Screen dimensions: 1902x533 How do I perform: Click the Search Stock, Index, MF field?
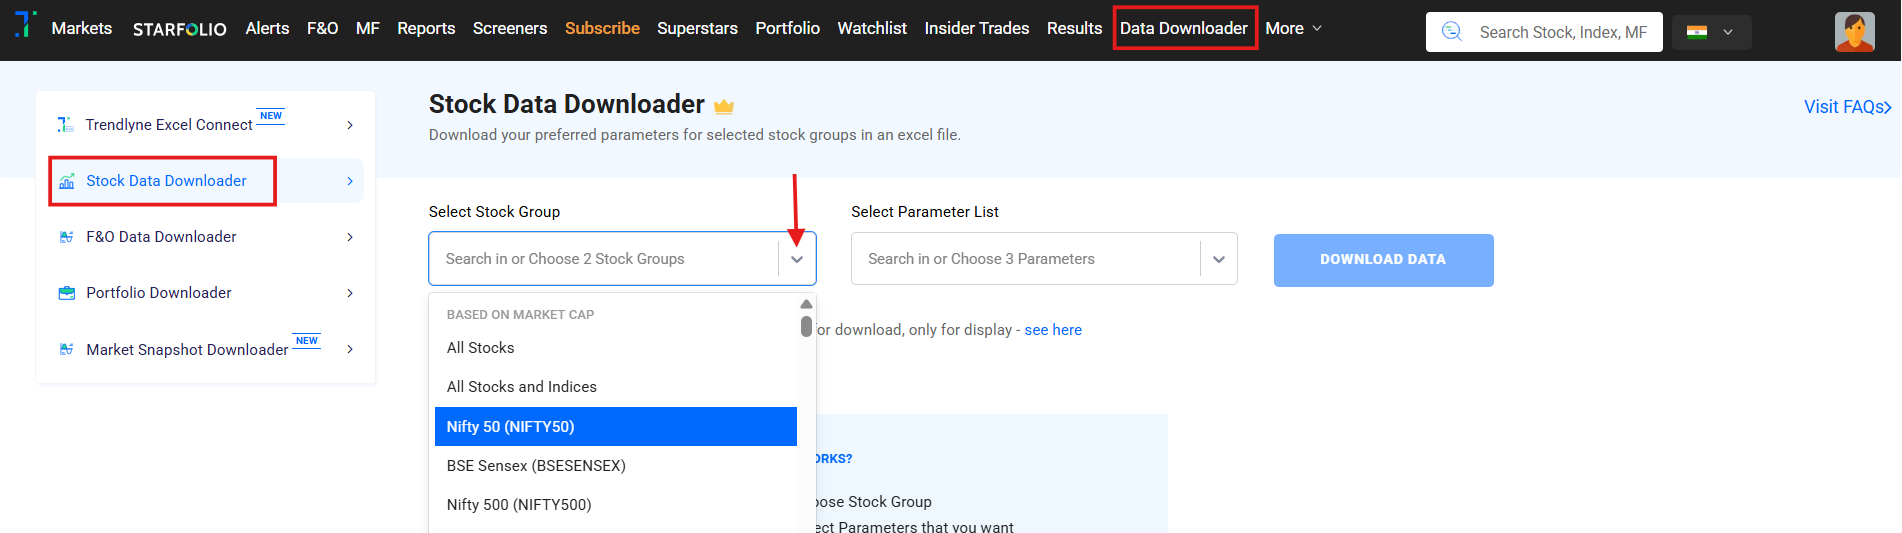[x=1562, y=32]
